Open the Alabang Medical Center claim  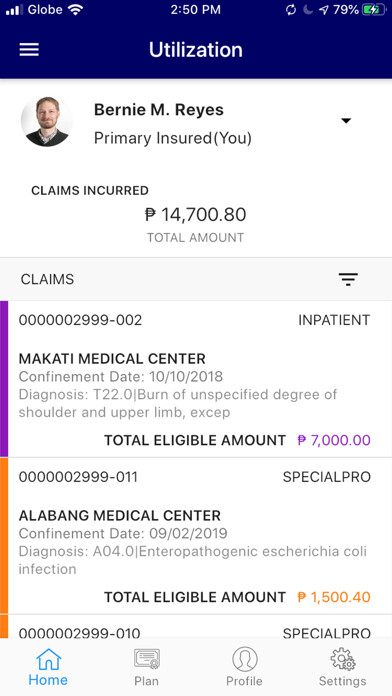(196, 536)
